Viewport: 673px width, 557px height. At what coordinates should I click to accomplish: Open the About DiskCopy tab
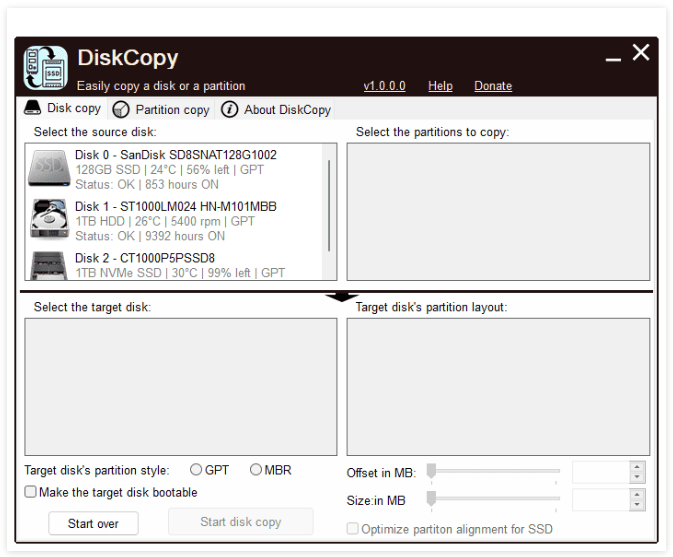(x=276, y=109)
